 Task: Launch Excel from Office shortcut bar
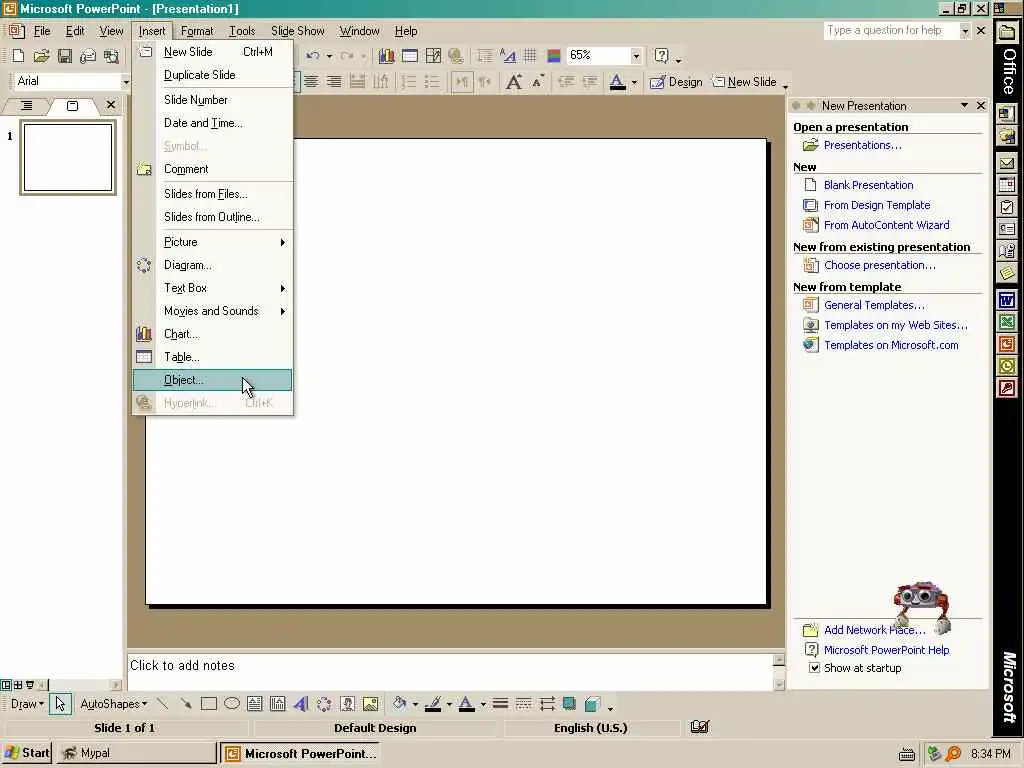[1007, 323]
